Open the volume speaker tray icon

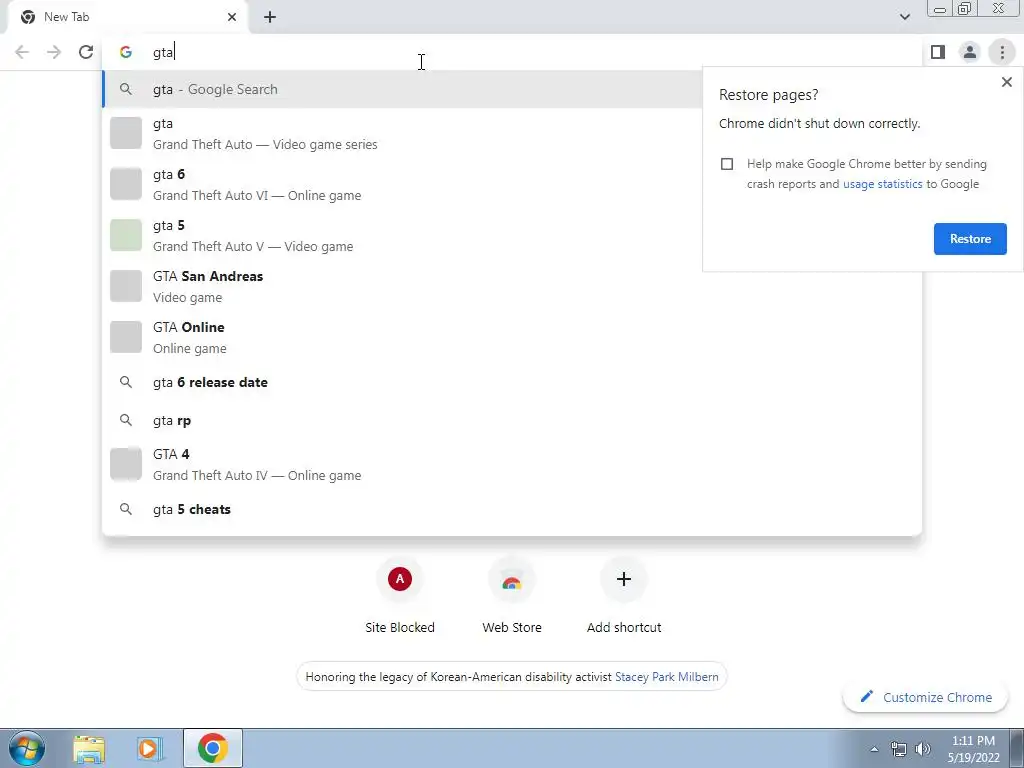click(923, 749)
